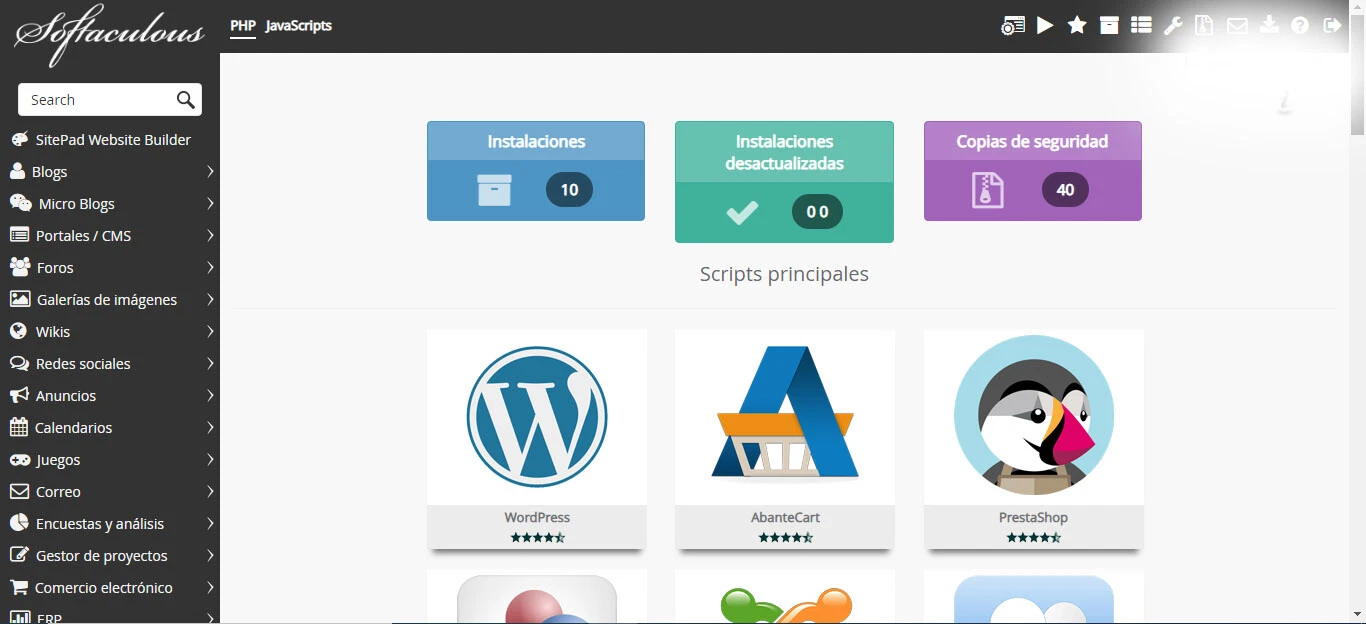The image size is (1366, 624).
Task: Expand Encuestas y análisis chevron
Action: click(210, 523)
